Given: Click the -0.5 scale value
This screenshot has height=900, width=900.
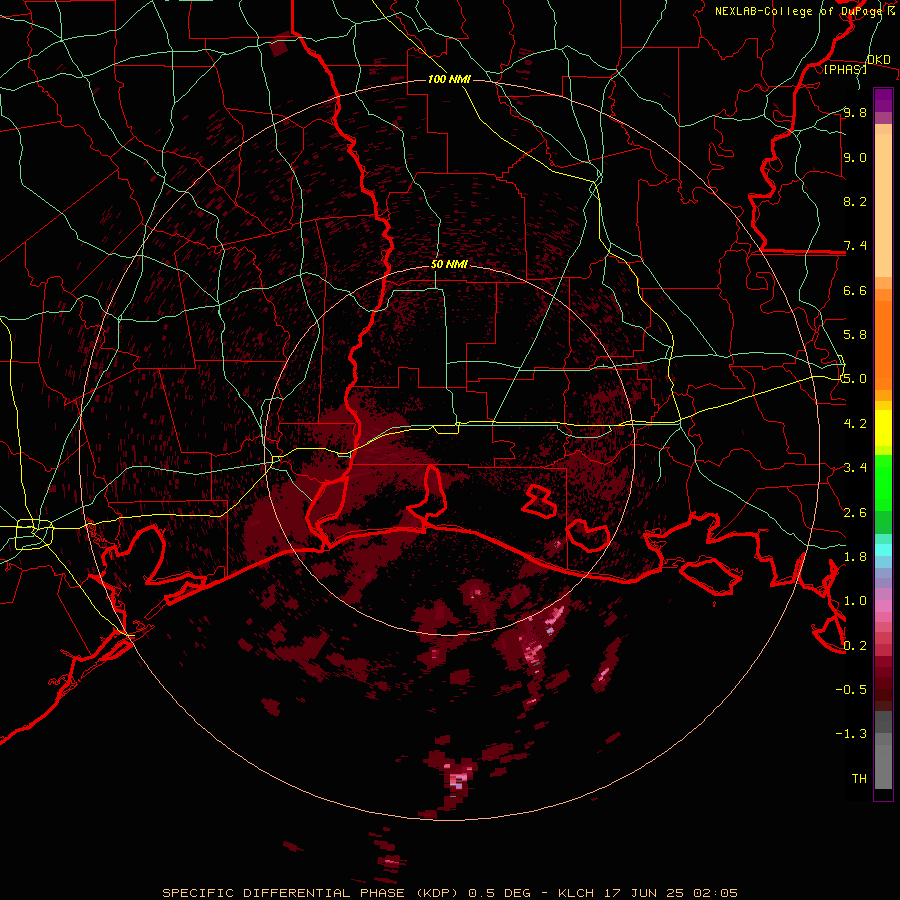Looking at the screenshot, I should tap(851, 690).
